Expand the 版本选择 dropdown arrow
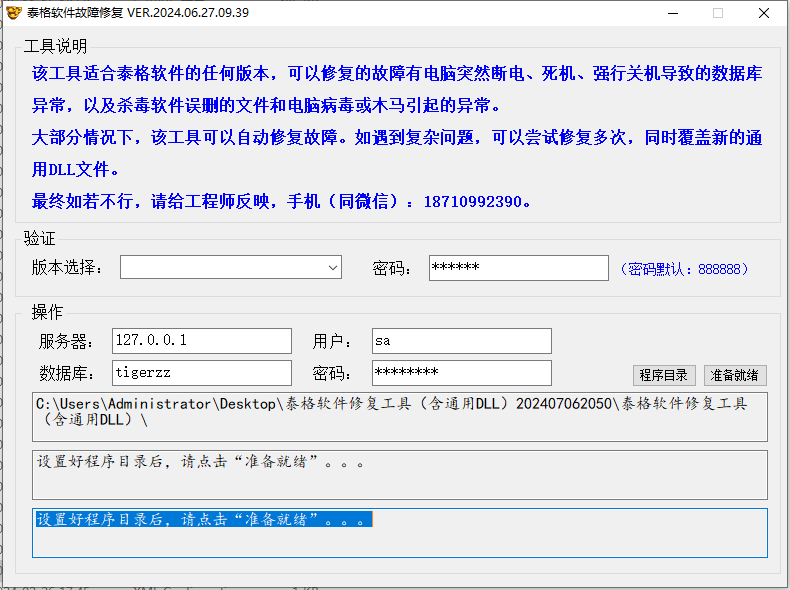 [x=333, y=268]
